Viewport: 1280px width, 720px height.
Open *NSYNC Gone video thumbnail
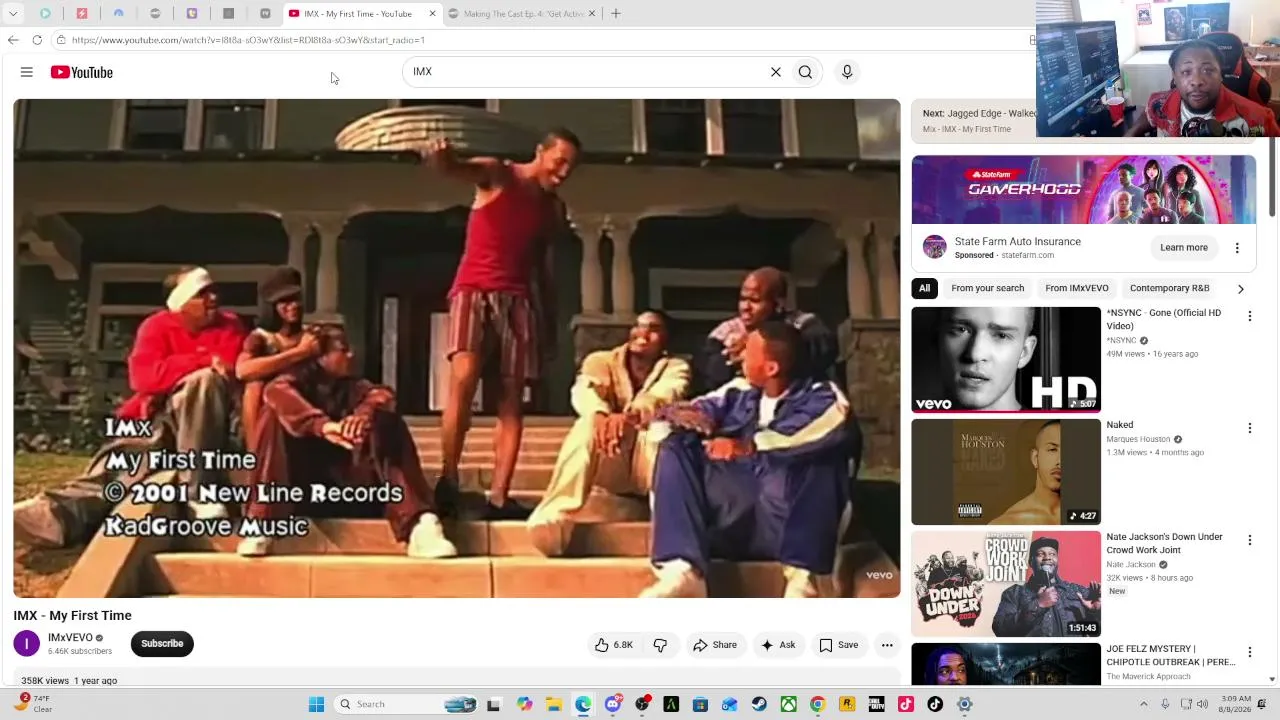(1006, 360)
